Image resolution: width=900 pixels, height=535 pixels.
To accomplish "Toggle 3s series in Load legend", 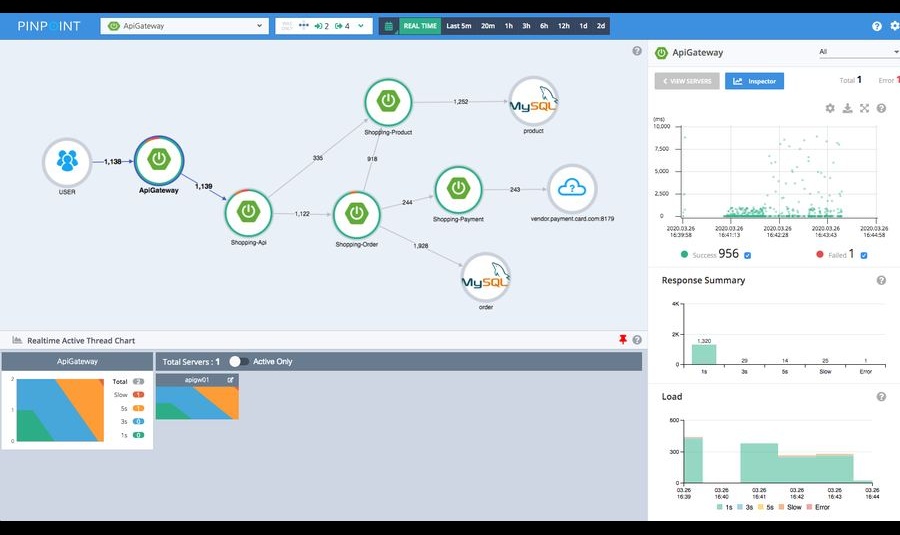I will point(744,507).
